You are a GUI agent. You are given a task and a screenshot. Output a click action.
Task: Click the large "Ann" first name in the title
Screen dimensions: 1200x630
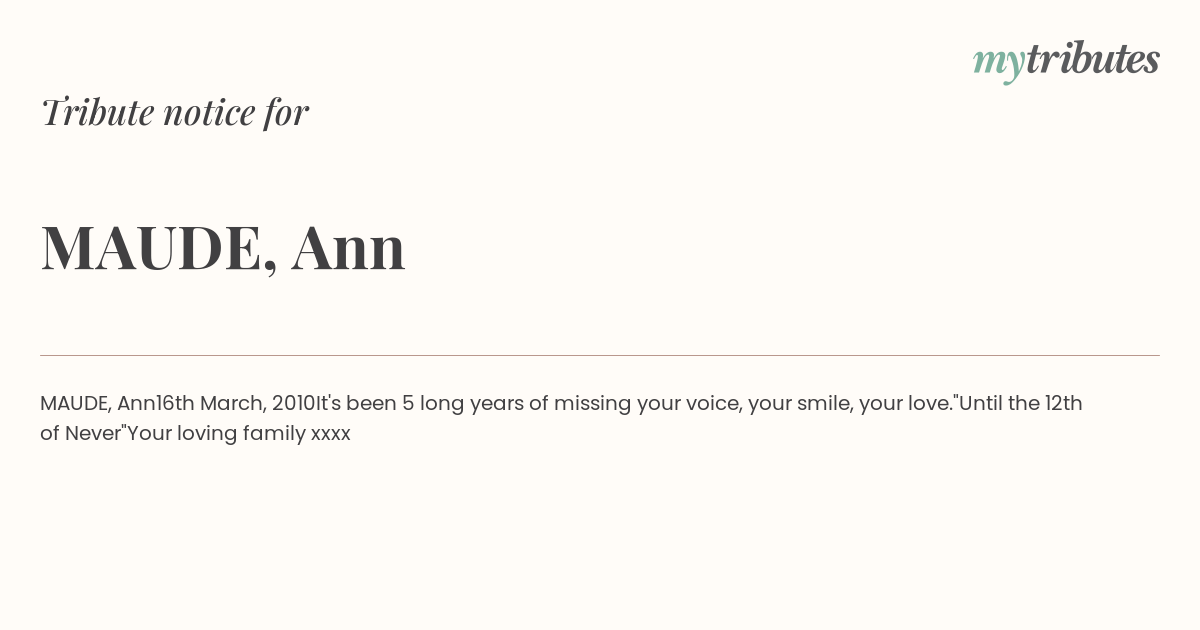pos(348,247)
